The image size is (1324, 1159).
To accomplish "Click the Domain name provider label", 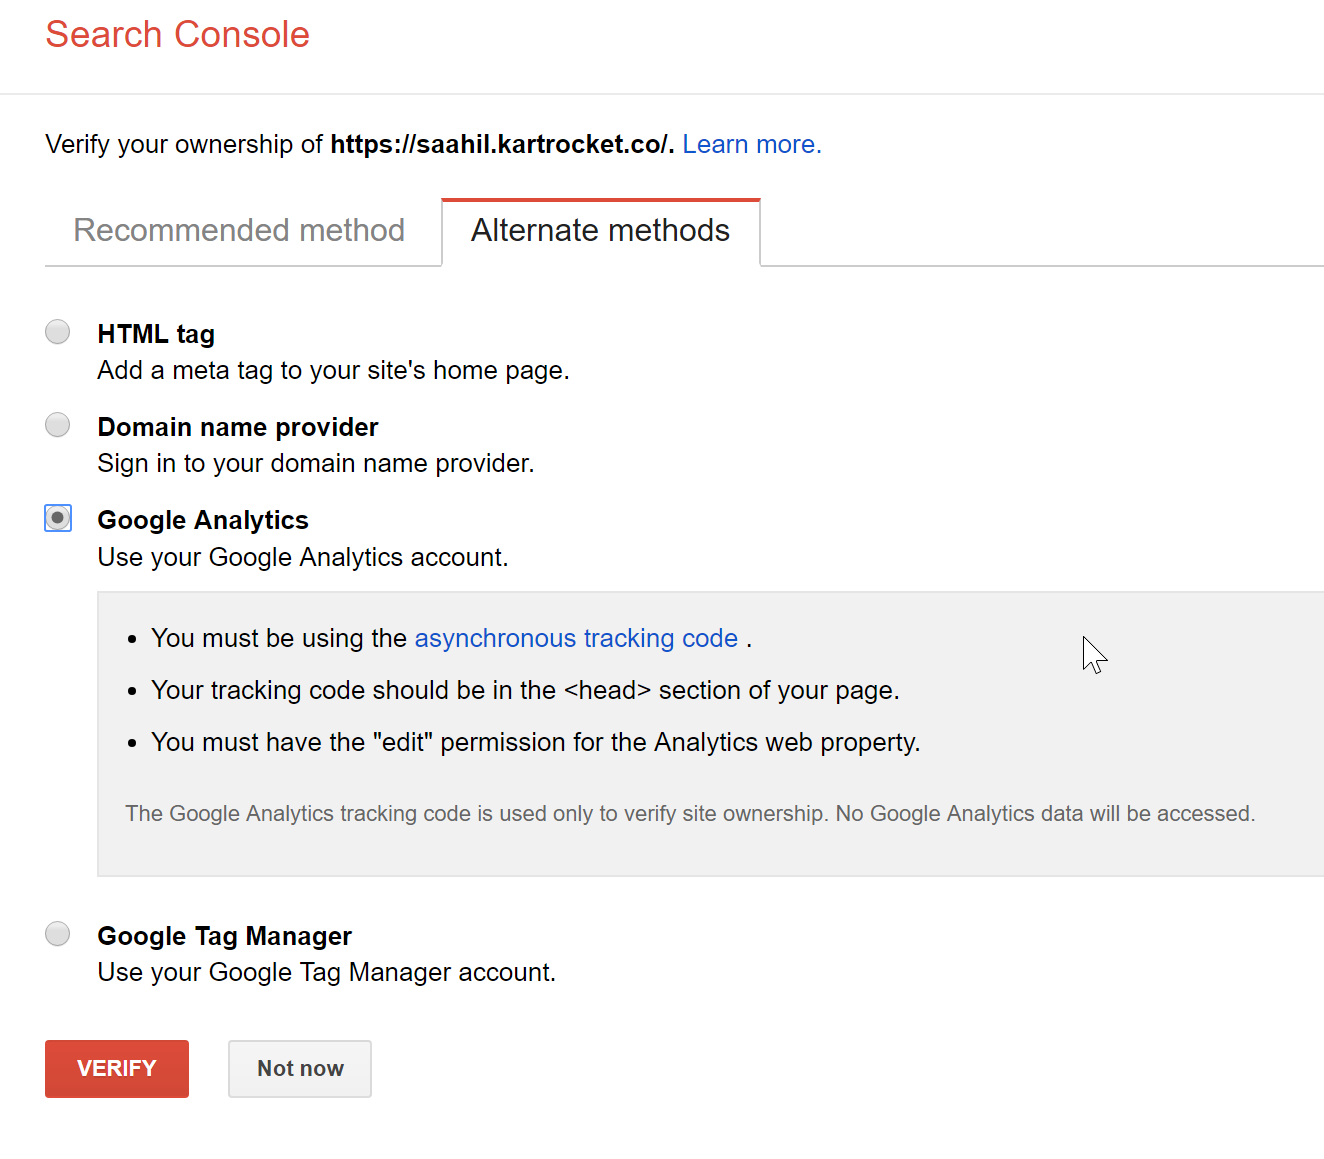I will click(238, 427).
